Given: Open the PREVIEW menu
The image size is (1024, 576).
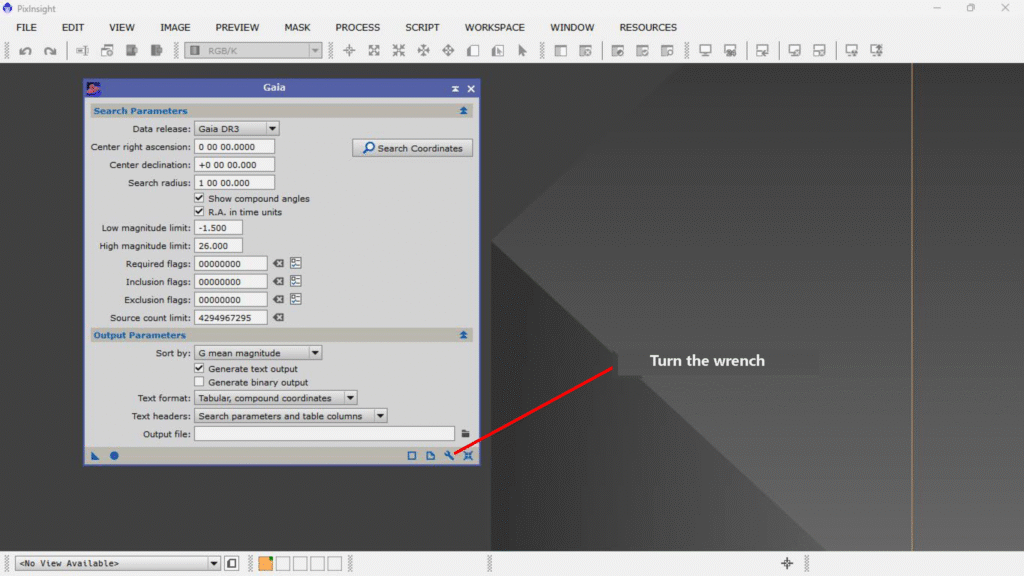Looking at the screenshot, I should pyautogui.click(x=237, y=27).
